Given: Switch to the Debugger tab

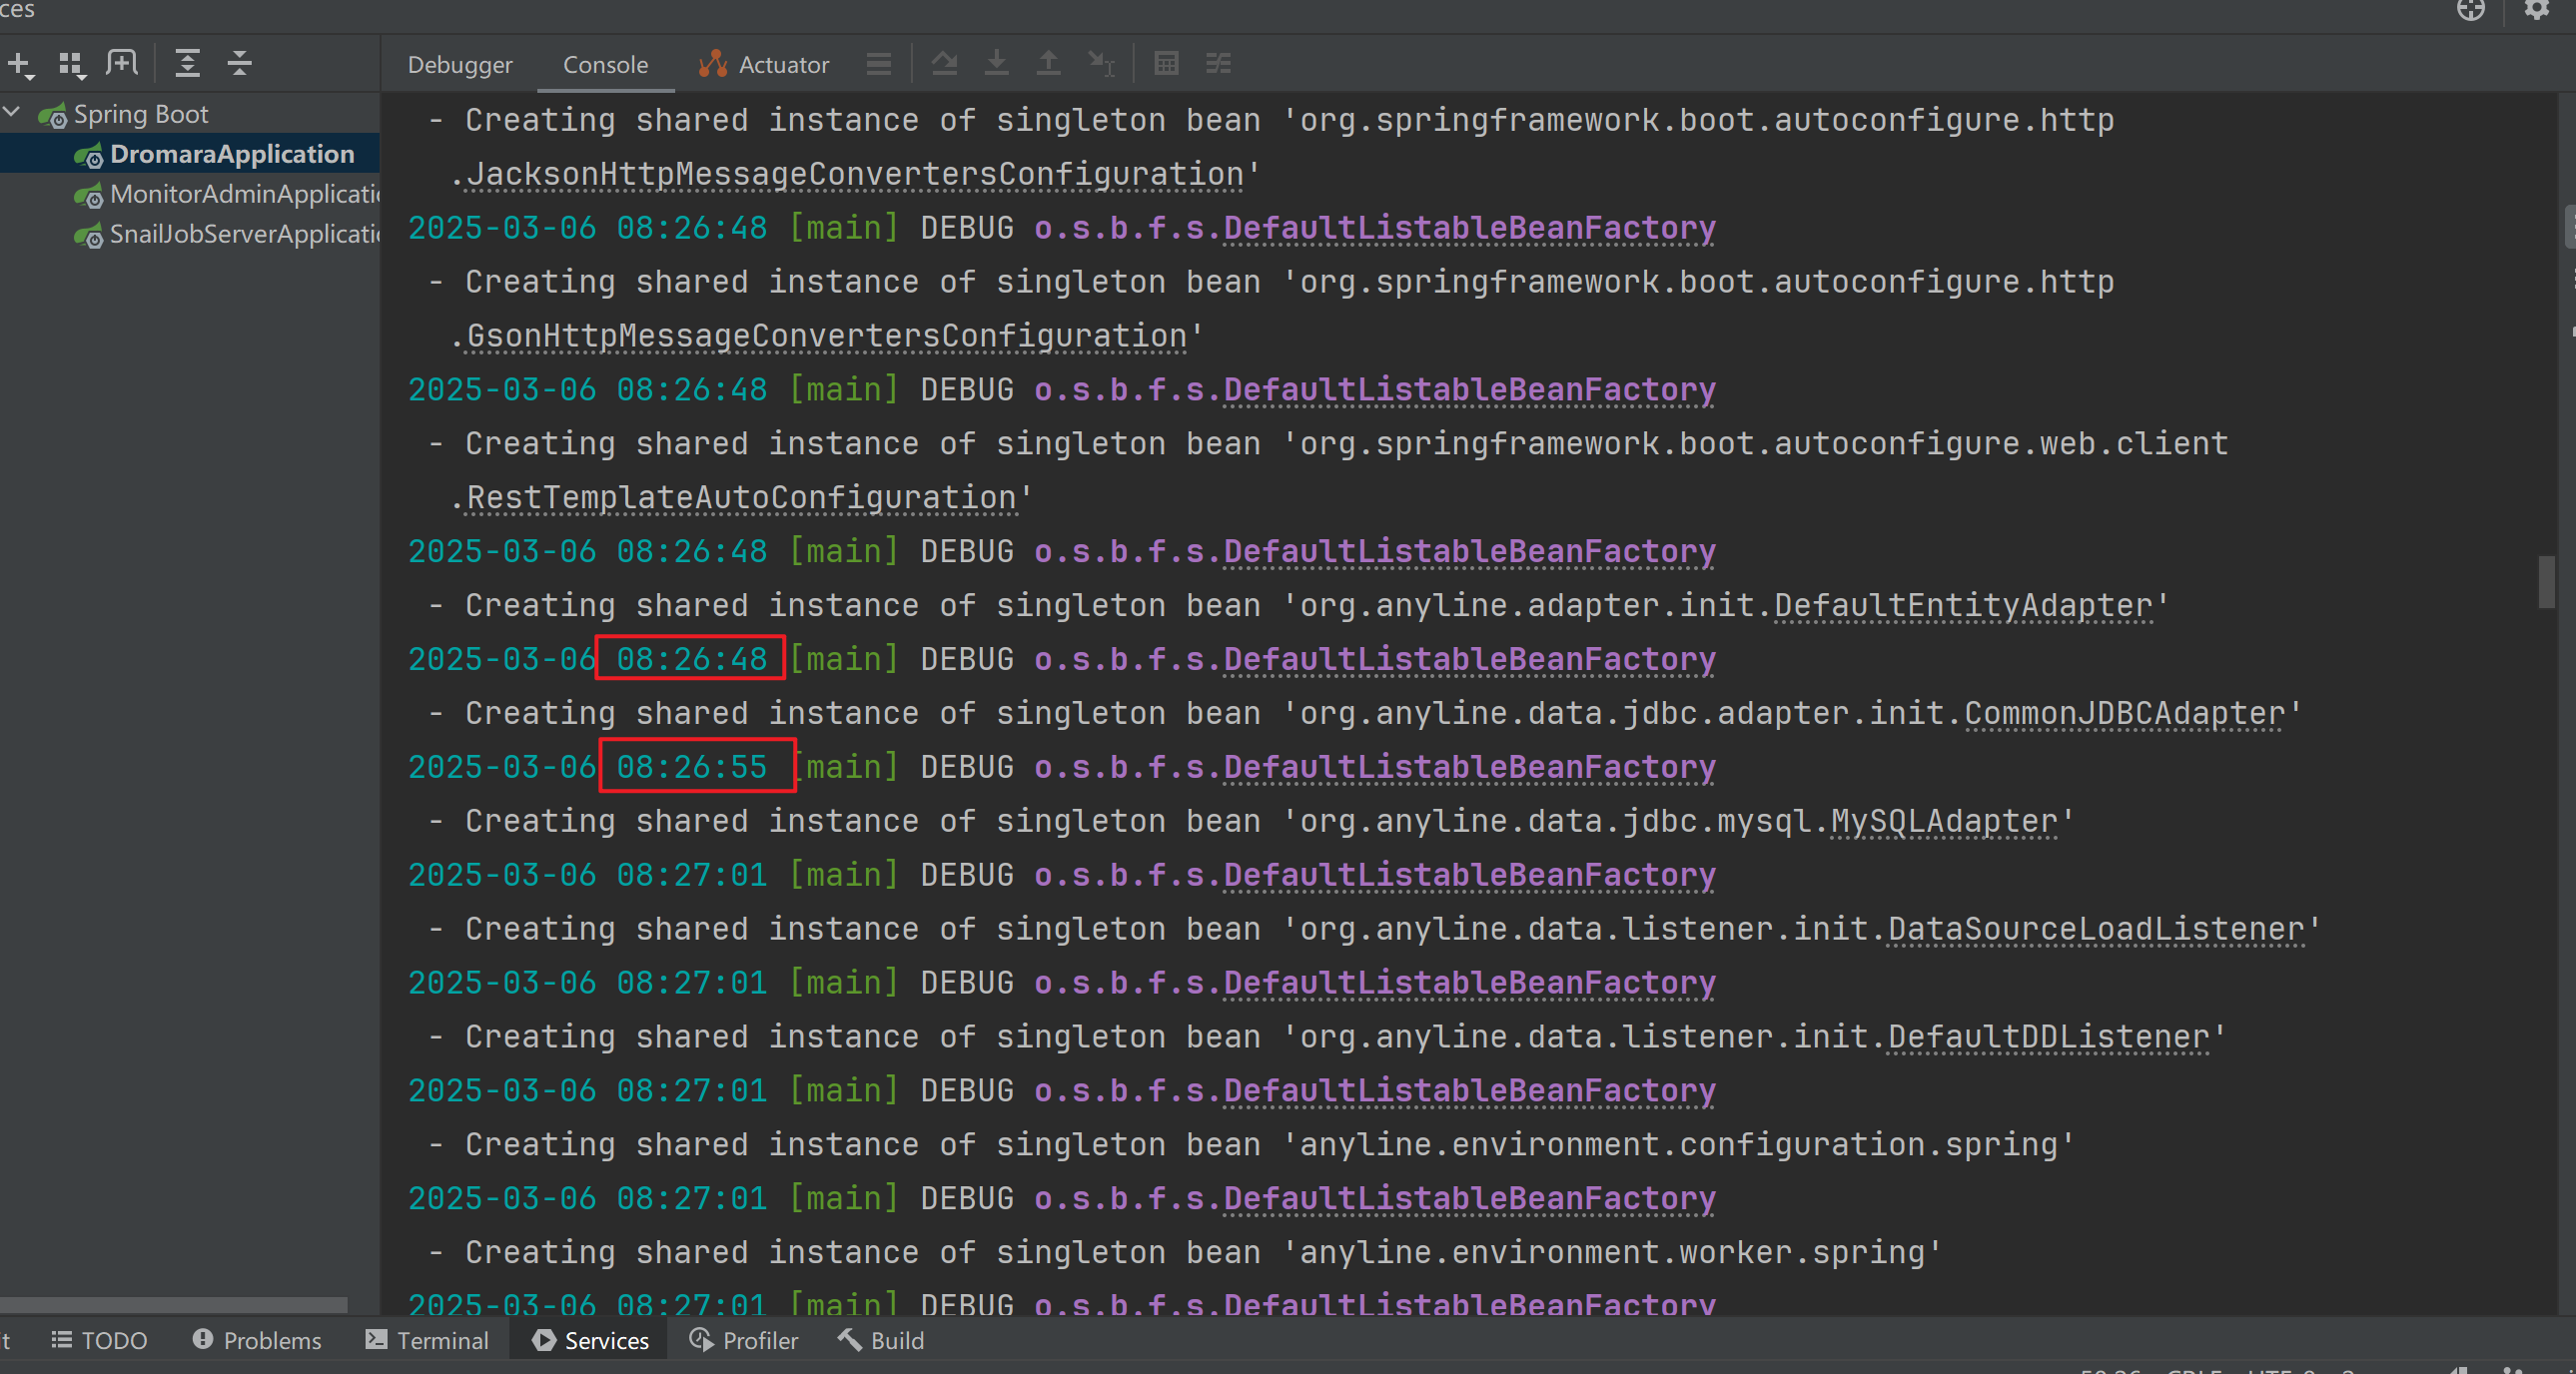Looking at the screenshot, I should (x=460, y=65).
